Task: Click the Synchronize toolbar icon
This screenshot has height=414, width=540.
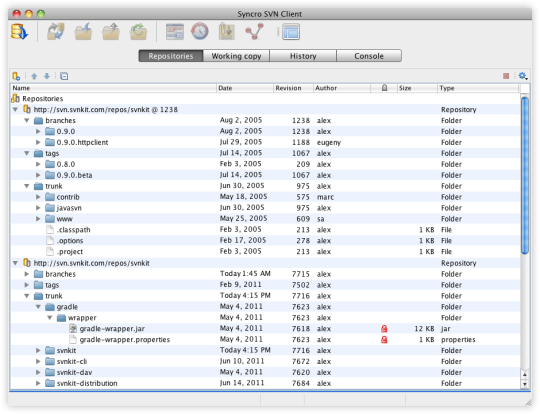Action: coord(56,32)
